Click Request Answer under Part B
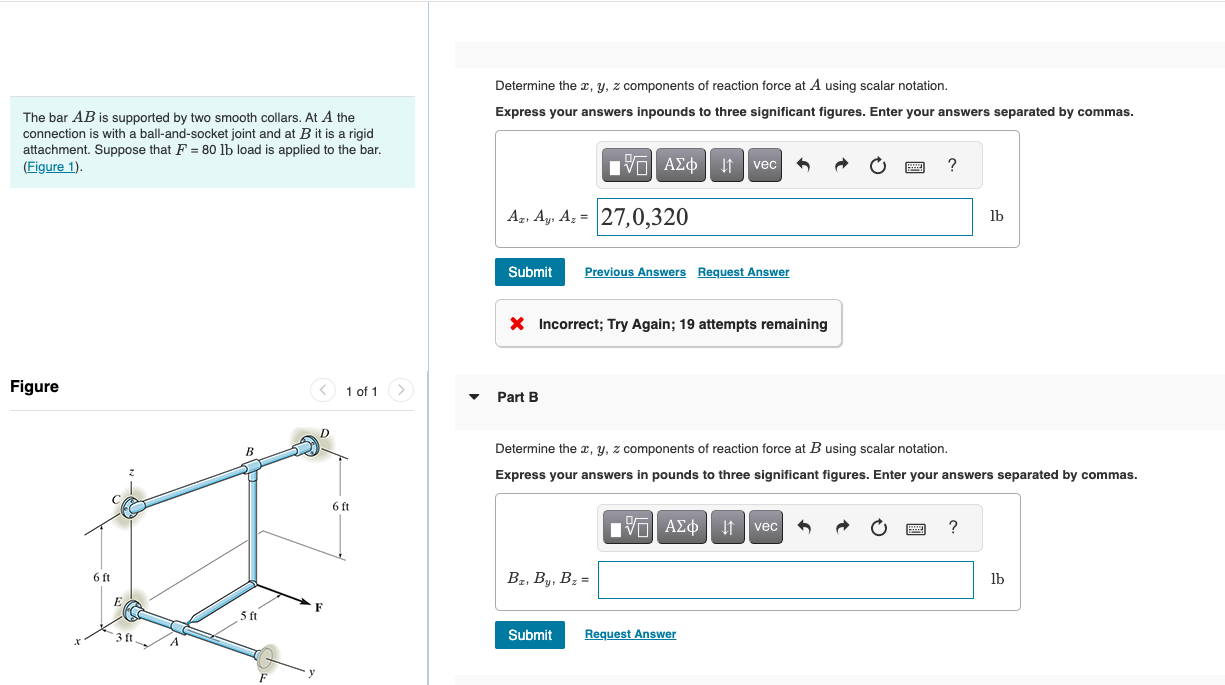Screen dimensions: 1225x685 [x=630, y=634]
